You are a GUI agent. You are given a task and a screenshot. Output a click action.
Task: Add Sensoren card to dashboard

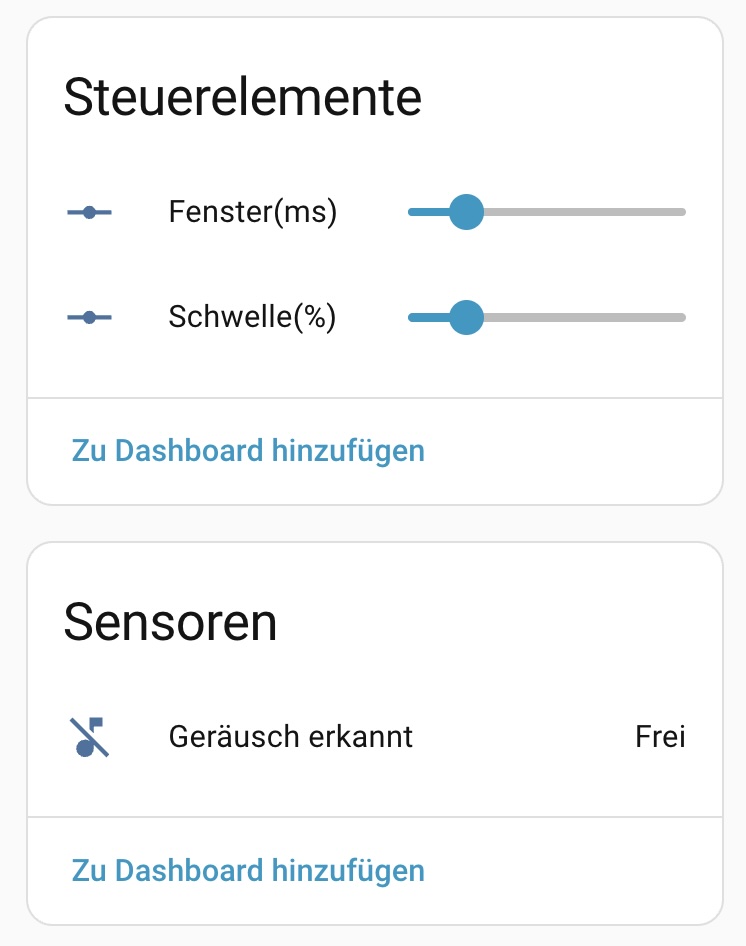click(x=248, y=870)
